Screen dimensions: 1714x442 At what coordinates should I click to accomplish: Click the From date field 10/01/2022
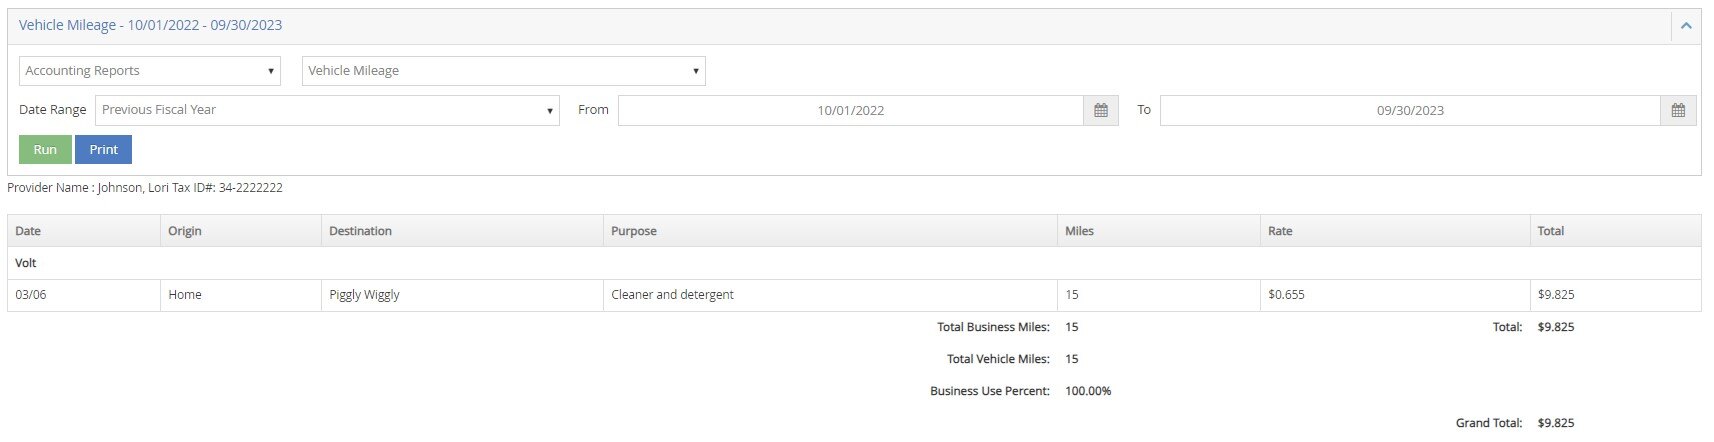point(850,110)
